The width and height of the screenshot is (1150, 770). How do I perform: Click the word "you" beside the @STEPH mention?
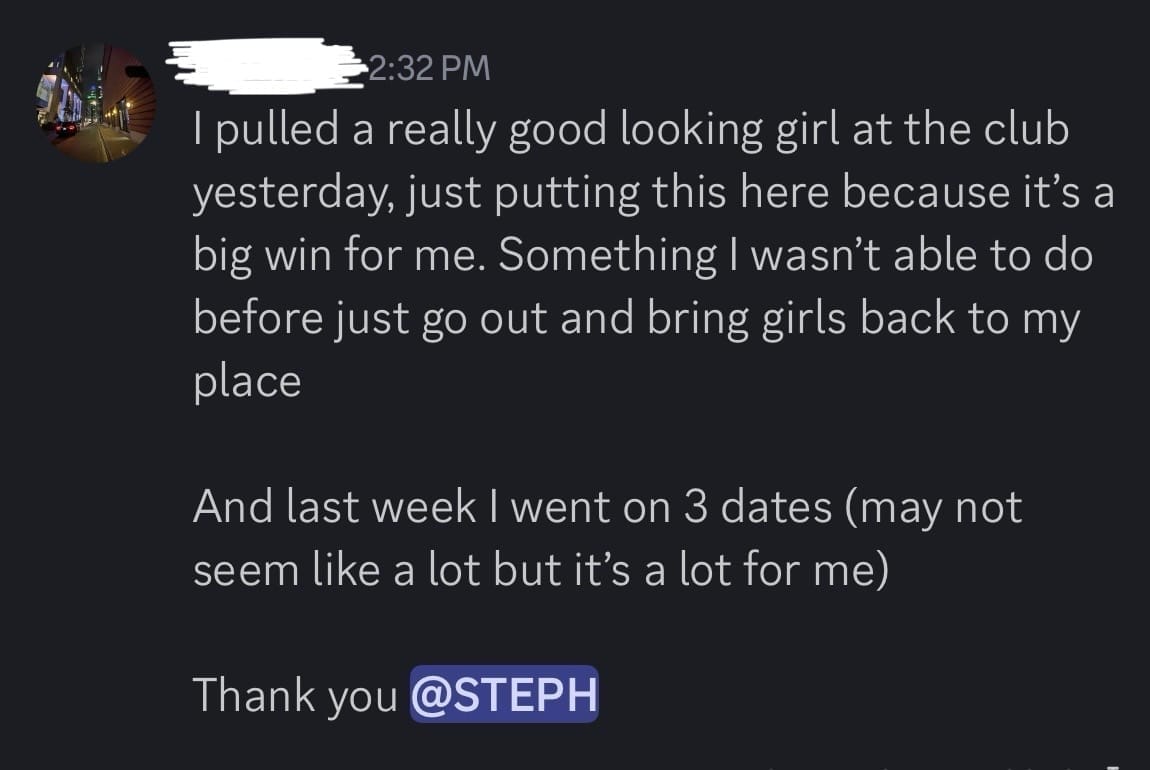tap(360, 697)
